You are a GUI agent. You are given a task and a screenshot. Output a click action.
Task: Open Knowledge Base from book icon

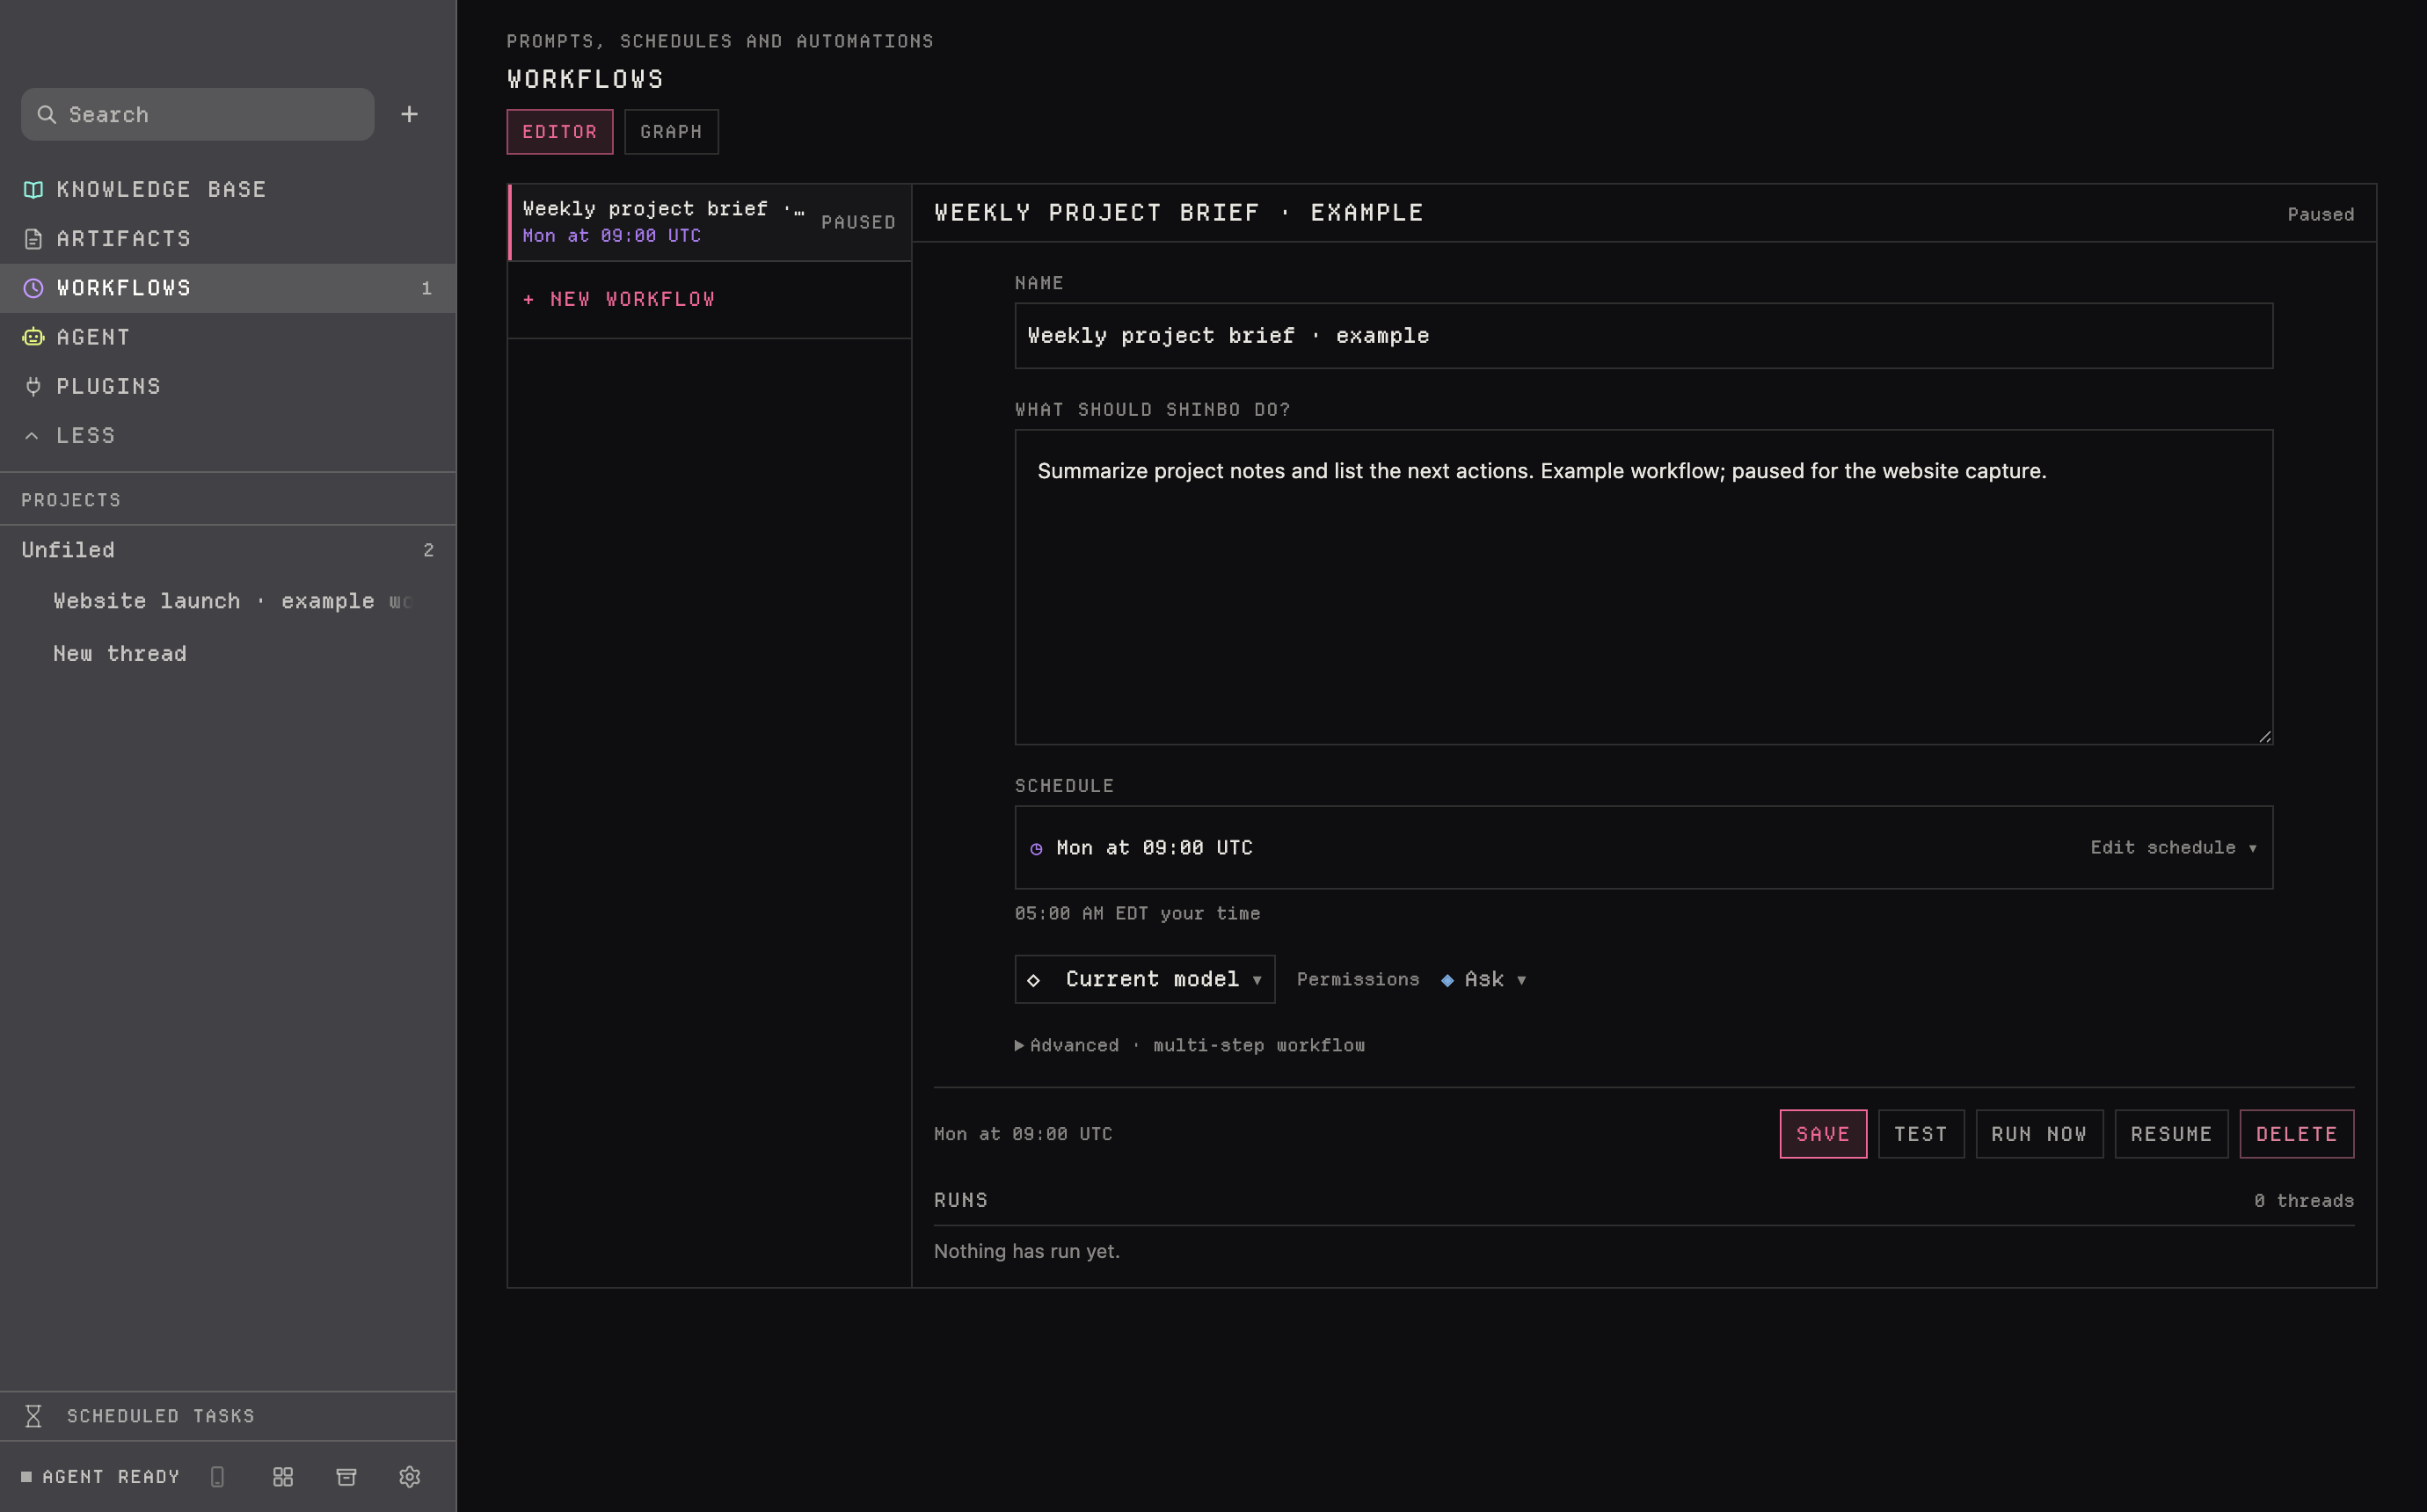(x=33, y=189)
